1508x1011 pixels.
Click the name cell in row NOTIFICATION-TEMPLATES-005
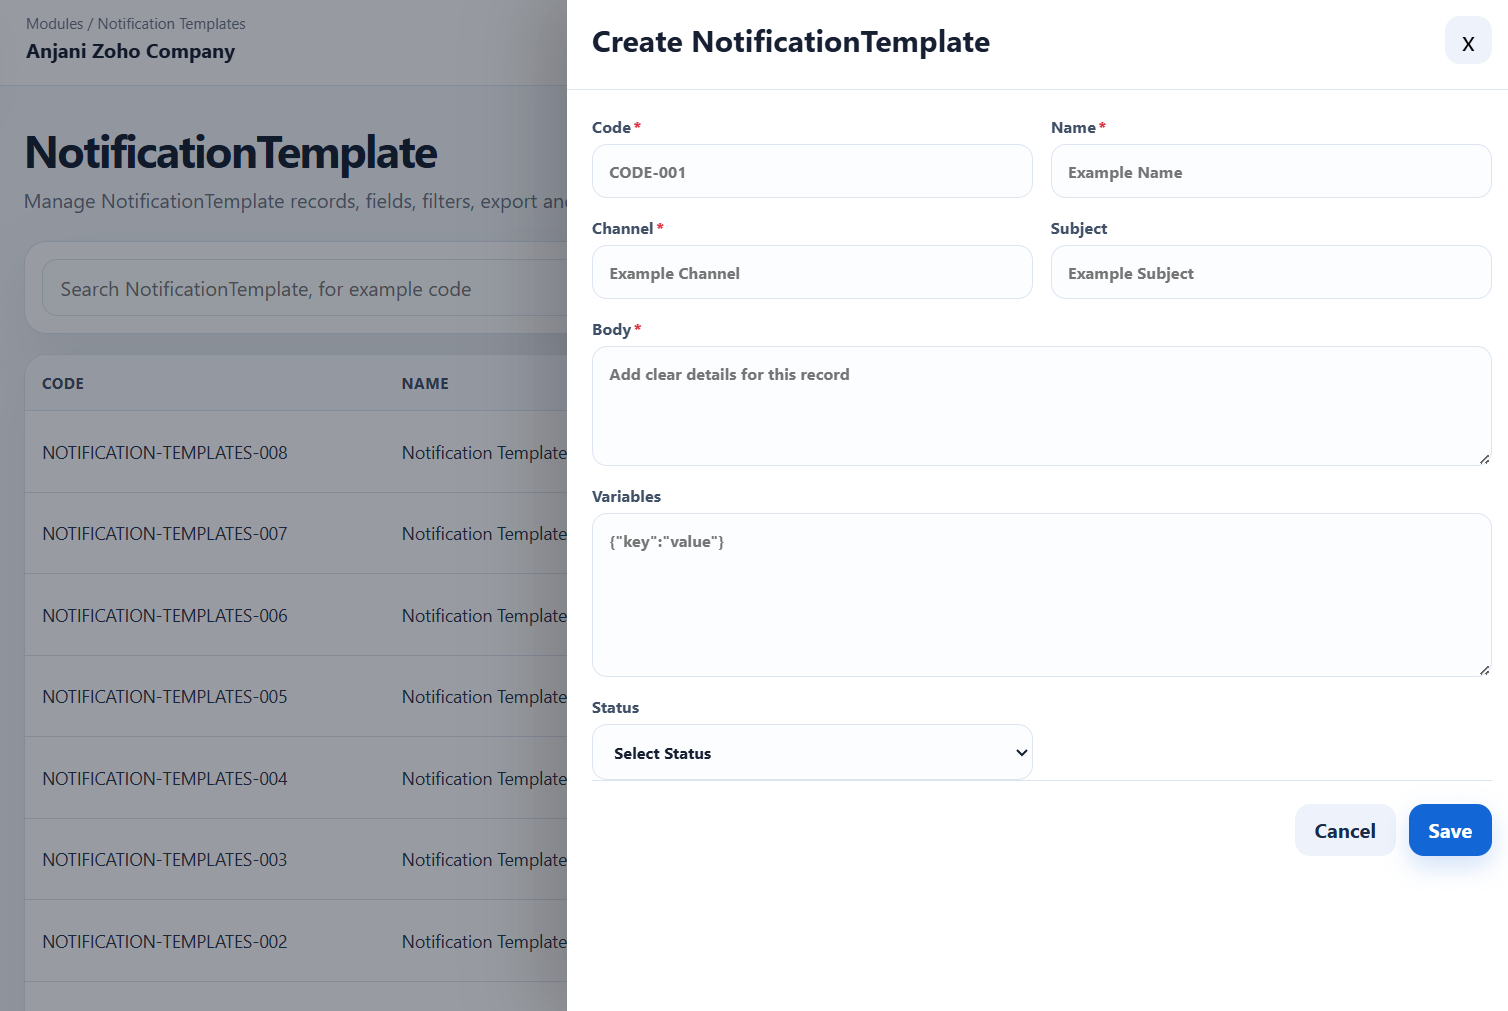484,697
